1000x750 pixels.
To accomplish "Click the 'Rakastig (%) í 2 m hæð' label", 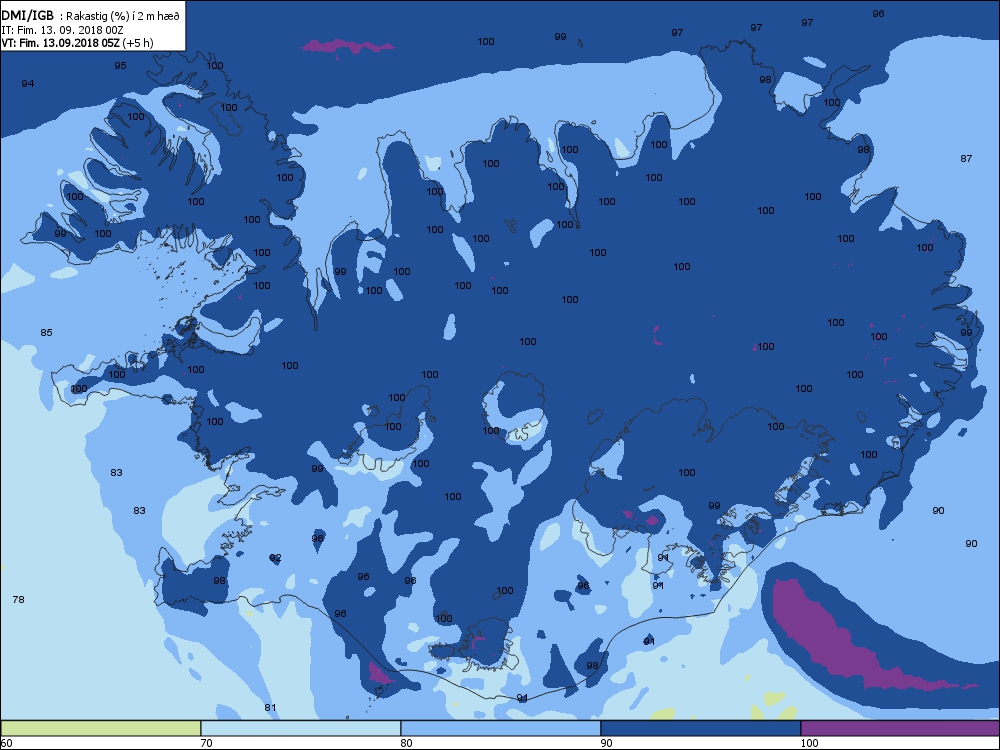I will point(123,17).
